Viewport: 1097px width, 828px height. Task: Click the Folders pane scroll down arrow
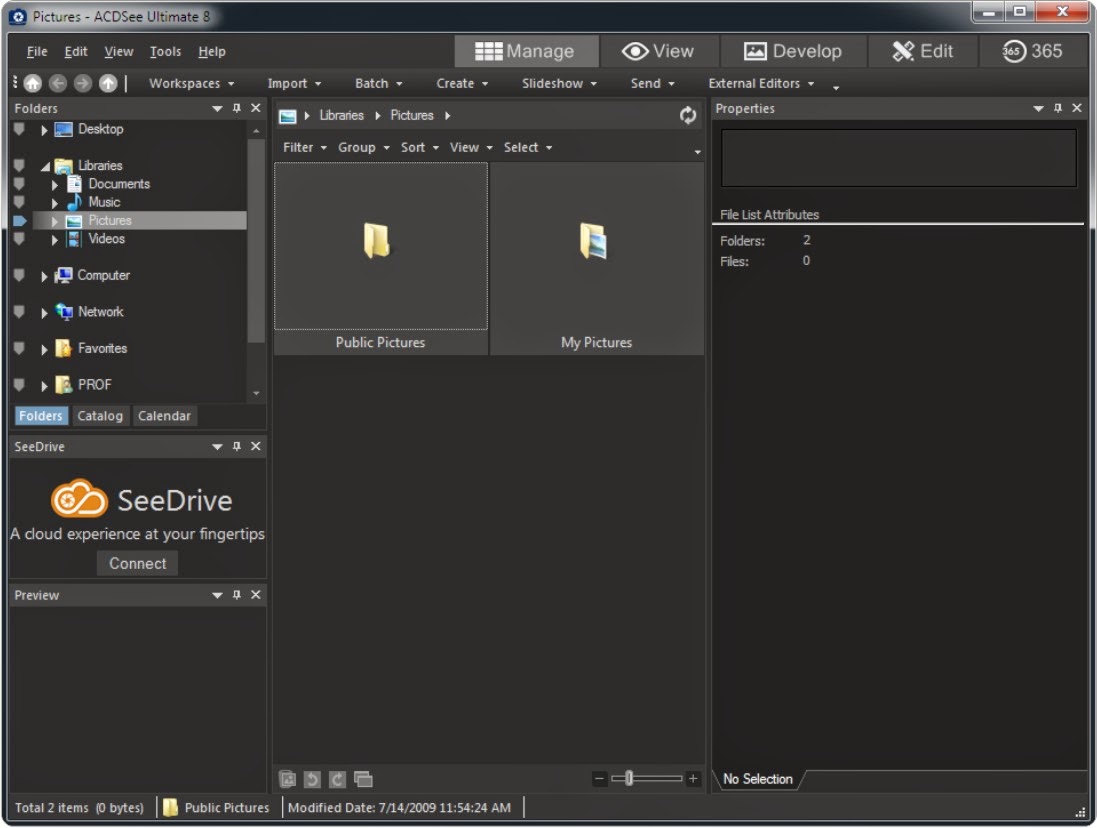pyautogui.click(x=256, y=393)
